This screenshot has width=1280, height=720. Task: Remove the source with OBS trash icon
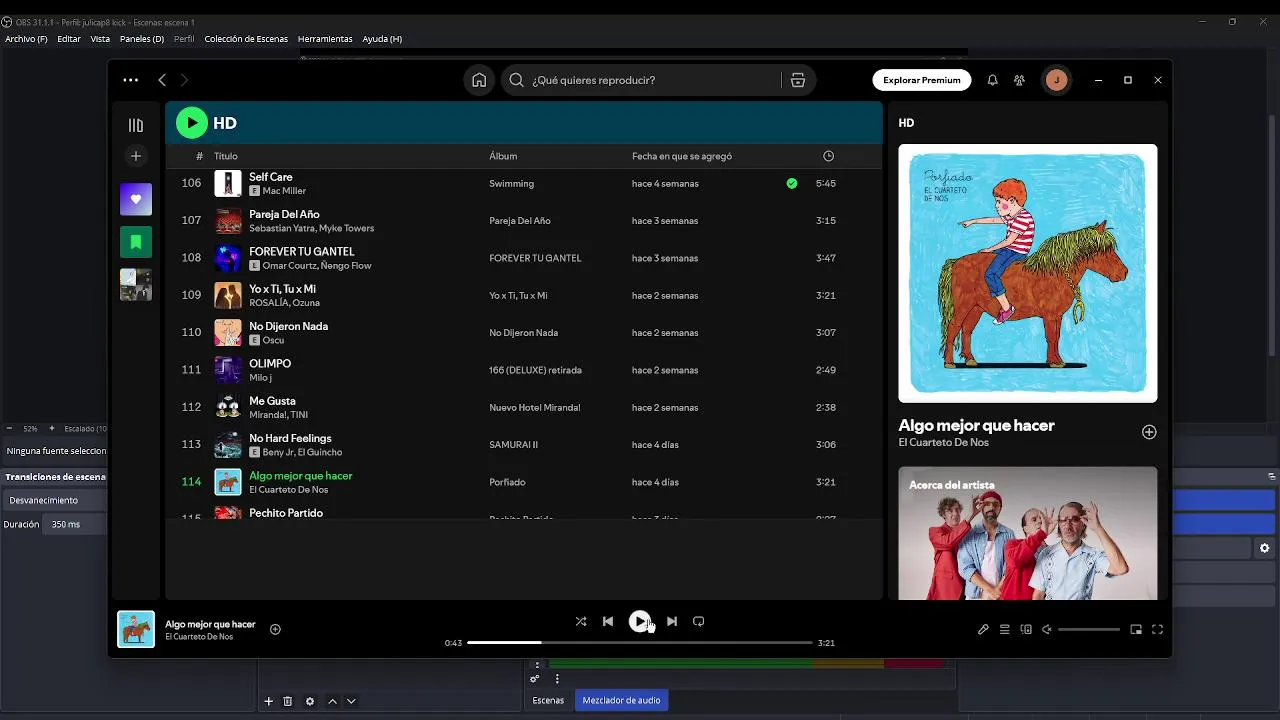(x=288, y=701)
